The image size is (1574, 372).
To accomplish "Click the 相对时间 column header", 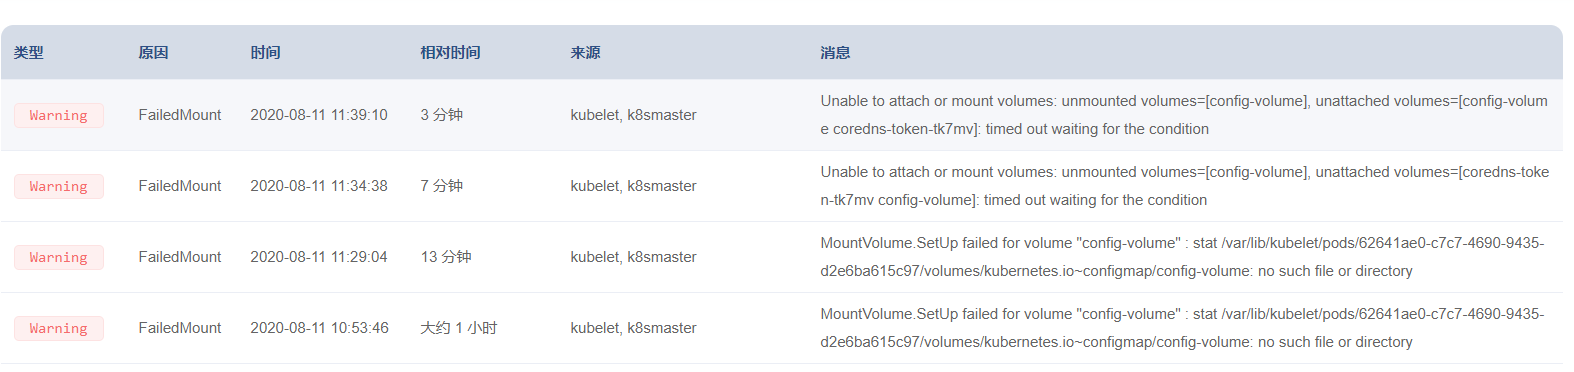I will pos(450,53).
